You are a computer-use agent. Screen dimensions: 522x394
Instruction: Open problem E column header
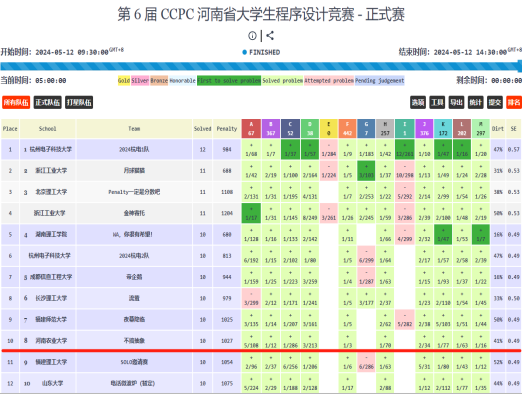click(x=329, y=129)
